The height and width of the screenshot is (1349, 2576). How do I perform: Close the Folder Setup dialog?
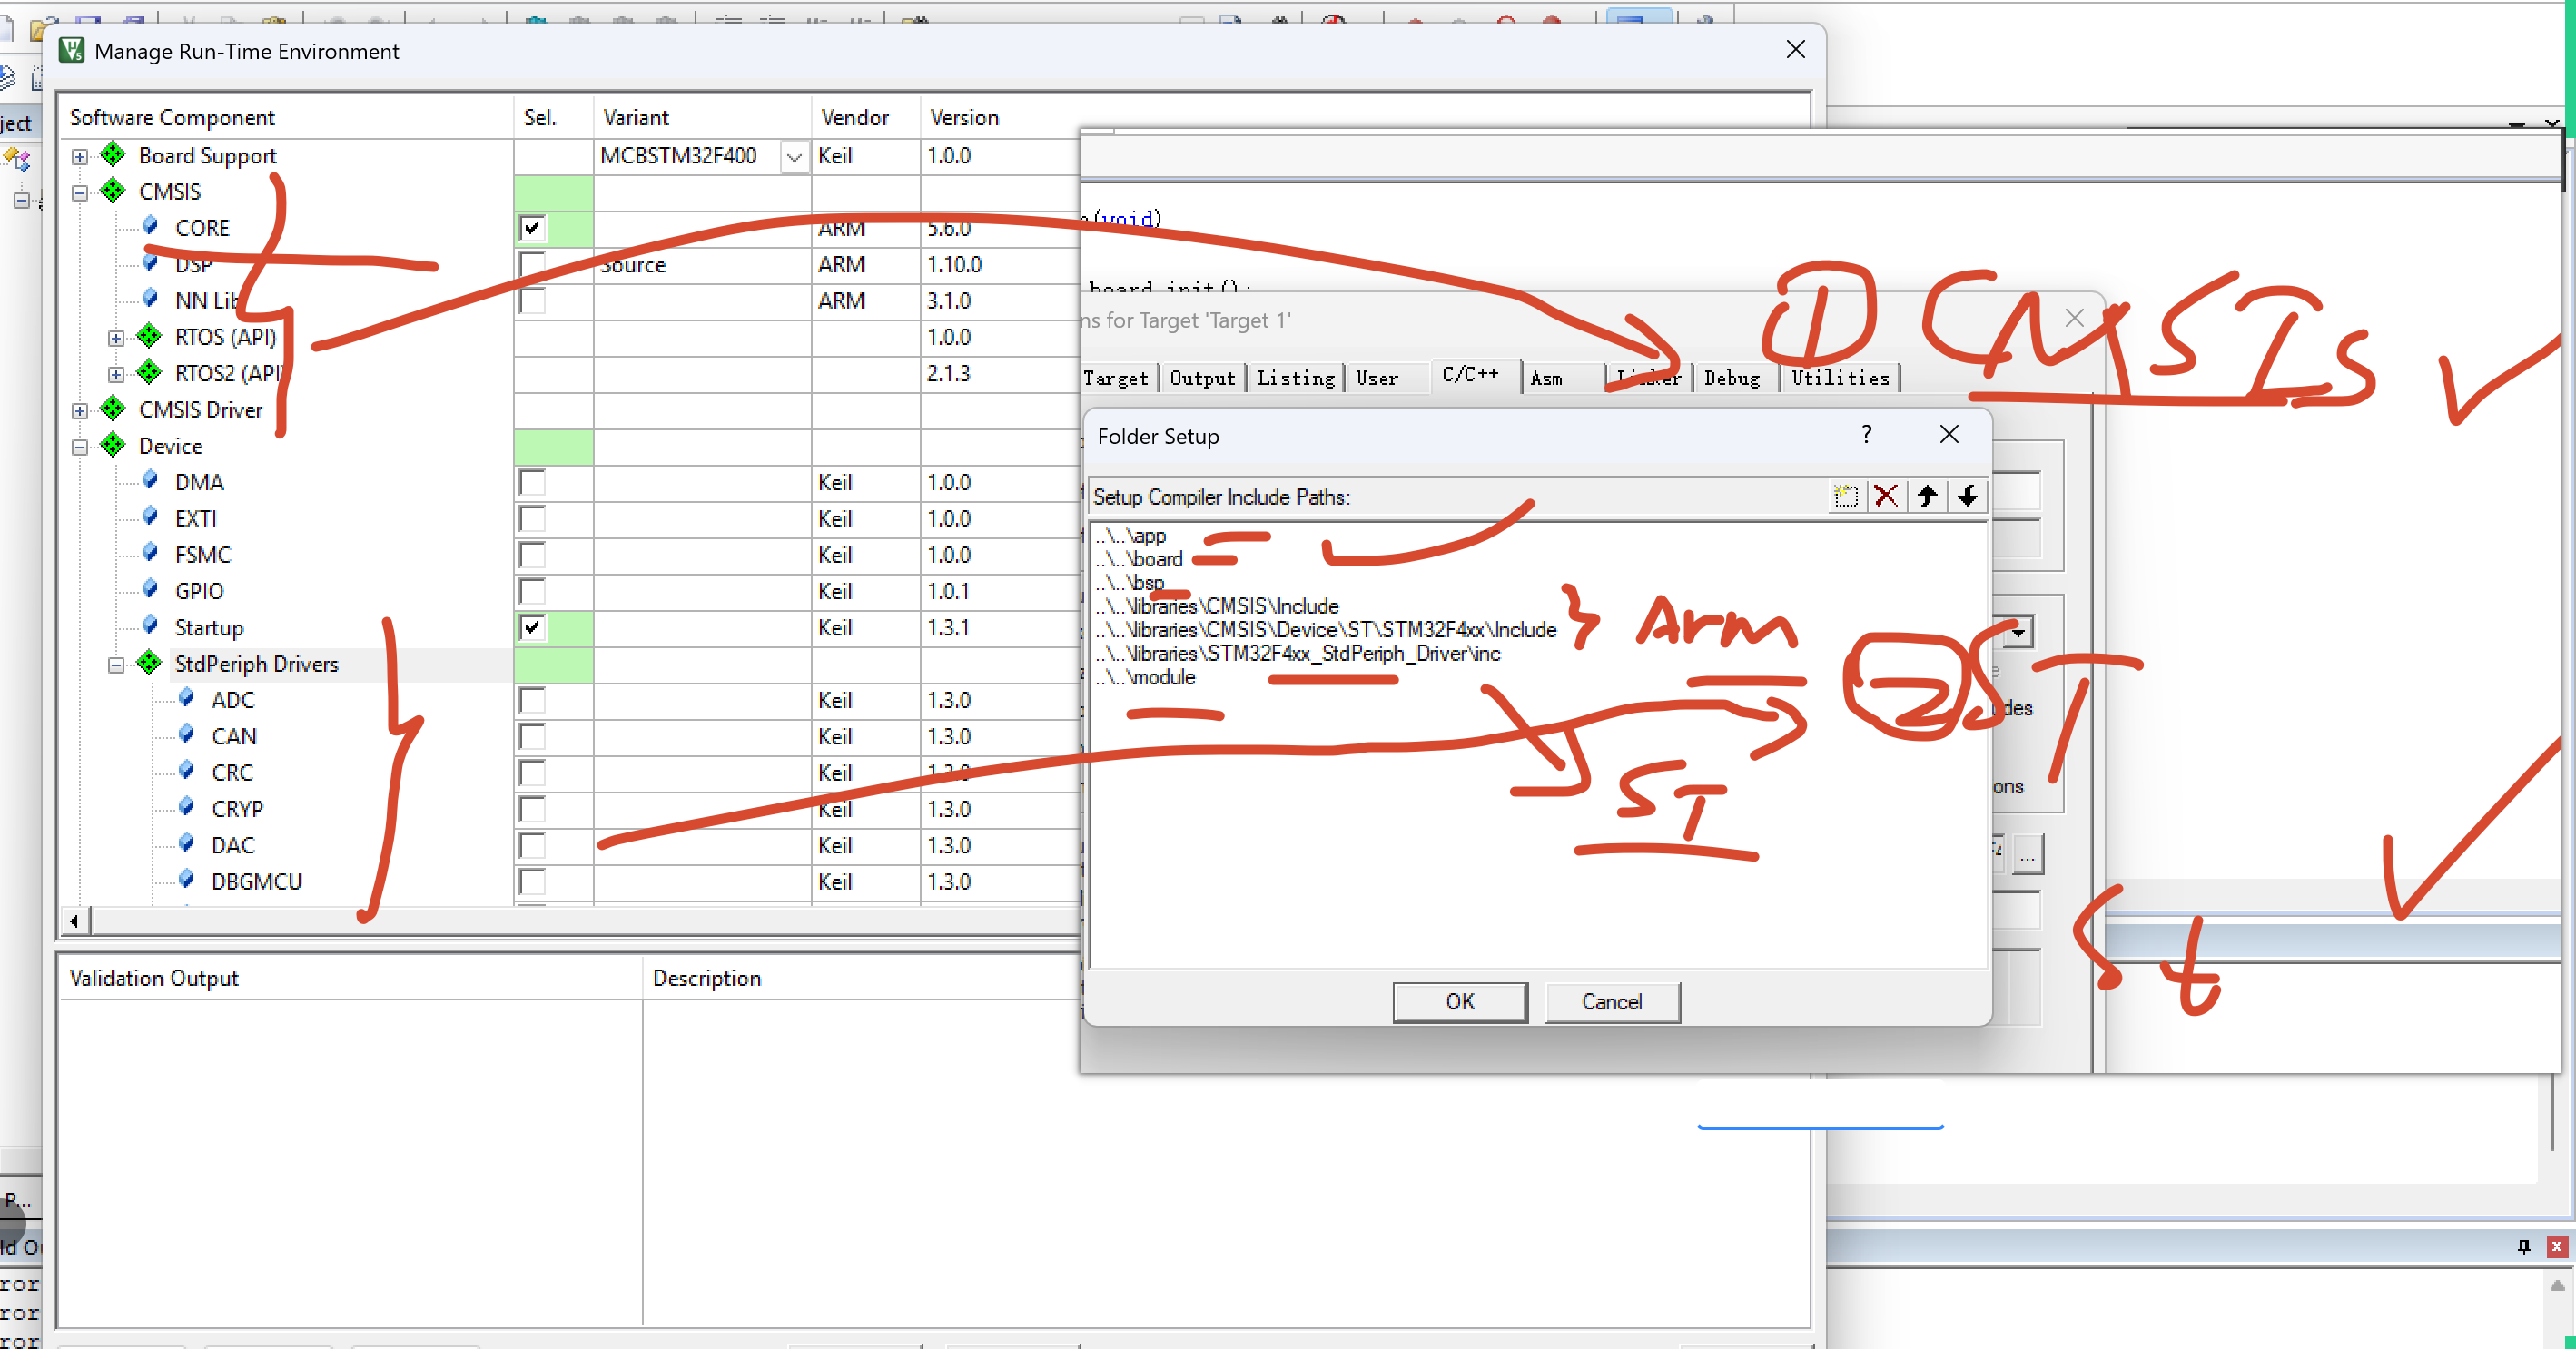pos(1949,434)
